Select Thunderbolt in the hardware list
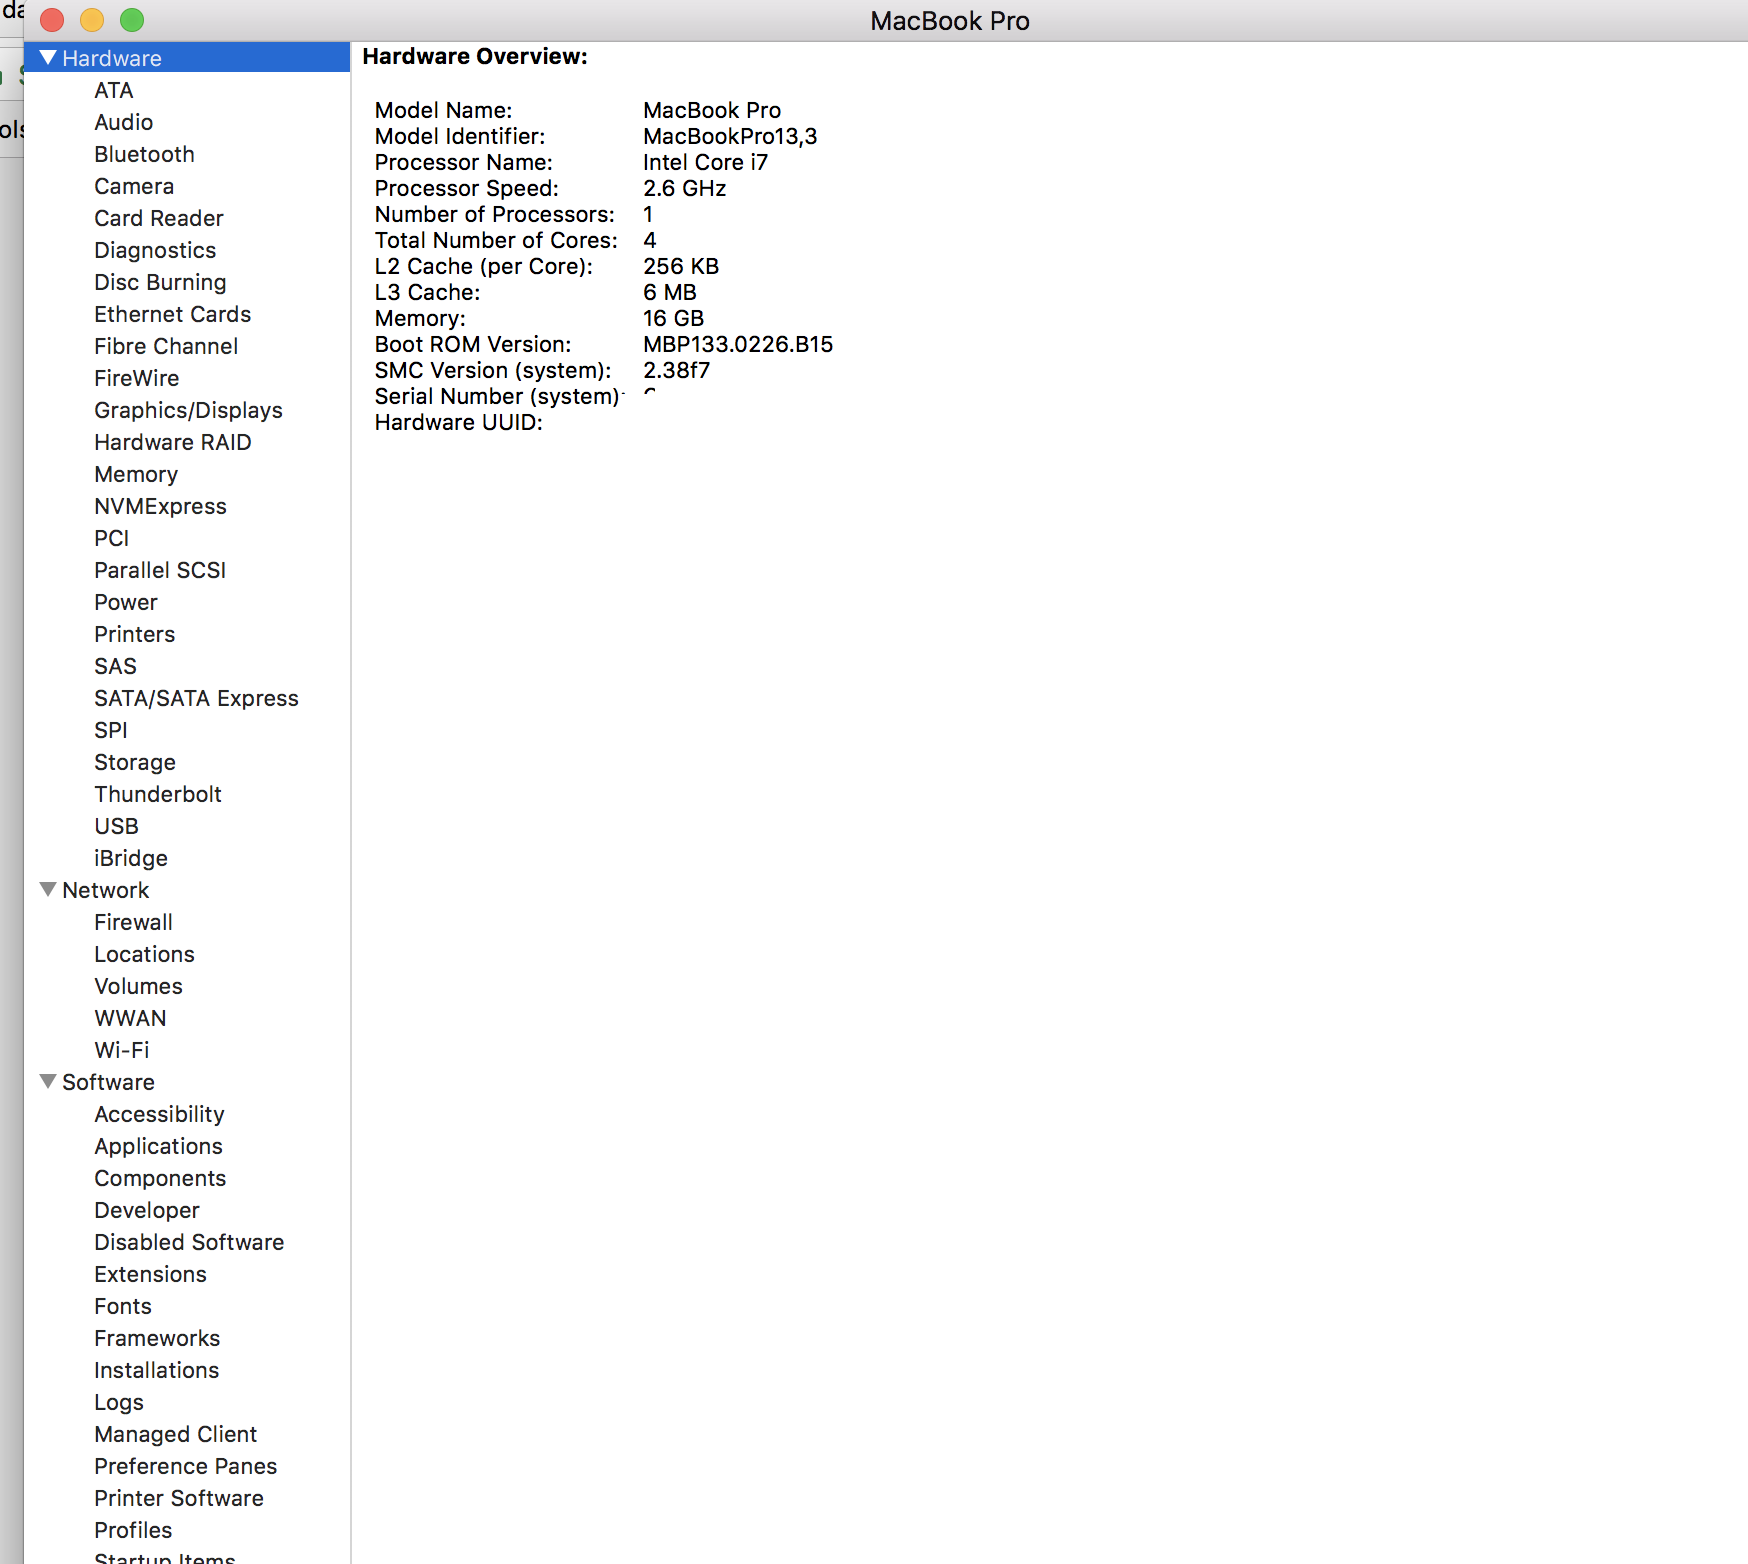Screen dimensions: 1748x1564 (158, 794)
